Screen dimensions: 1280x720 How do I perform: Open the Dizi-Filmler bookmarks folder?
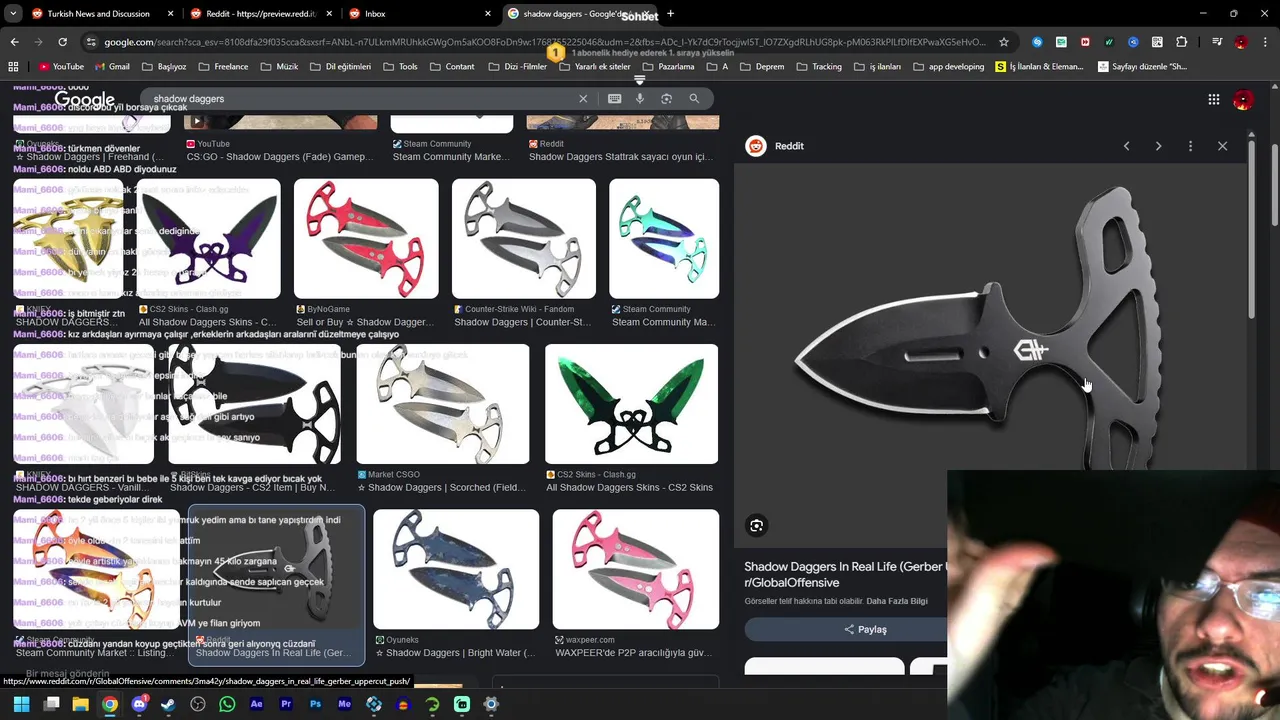(518, 67)
